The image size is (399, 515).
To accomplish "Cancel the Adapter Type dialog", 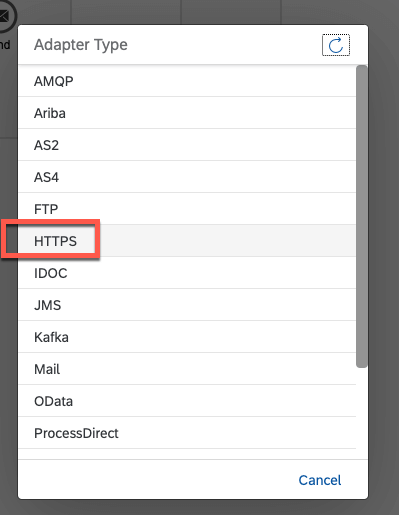I will coord(320,480).
